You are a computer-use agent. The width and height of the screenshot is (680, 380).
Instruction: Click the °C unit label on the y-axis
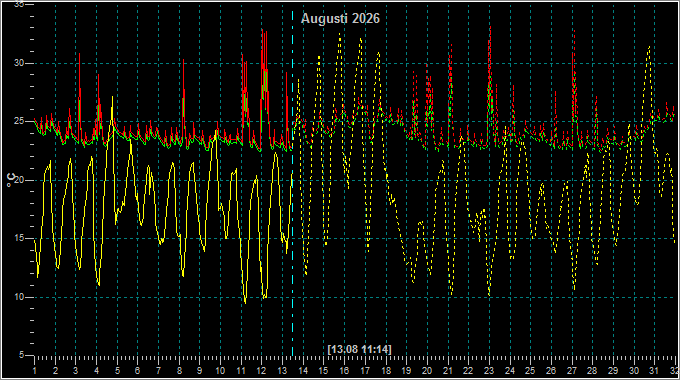coord(11,180)
